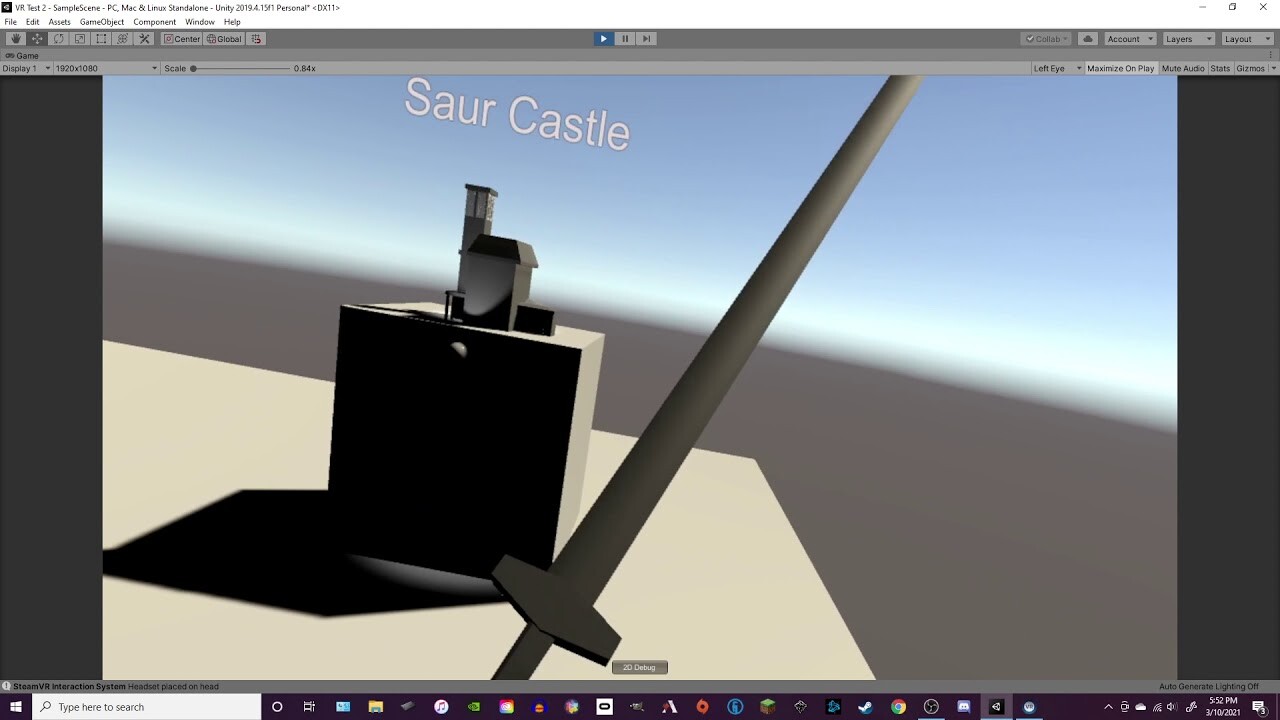Toggle Mute Audio

tap(1183, 68)
